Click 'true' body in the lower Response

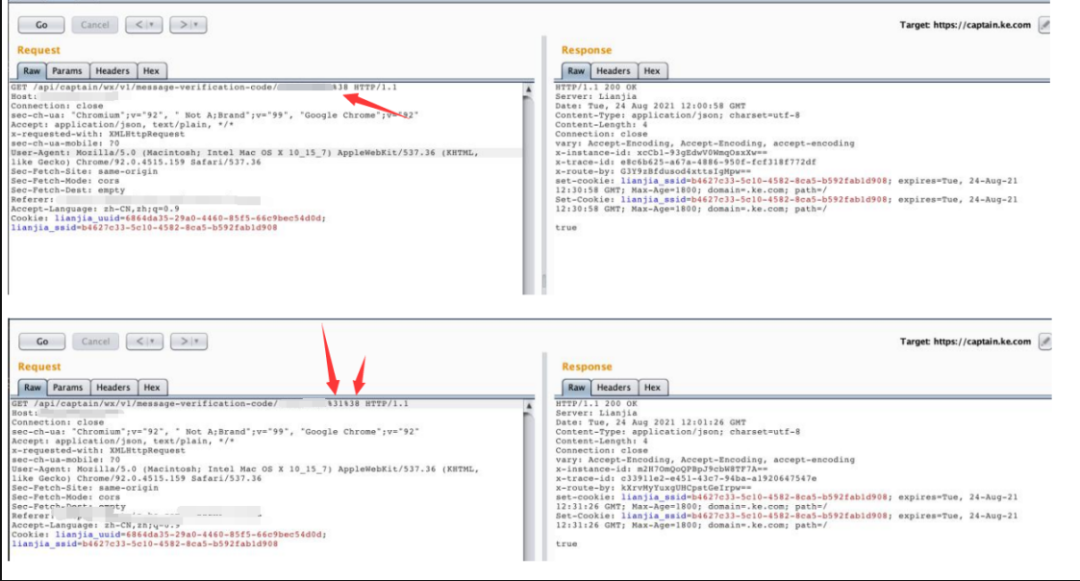[x=566, y=544]
